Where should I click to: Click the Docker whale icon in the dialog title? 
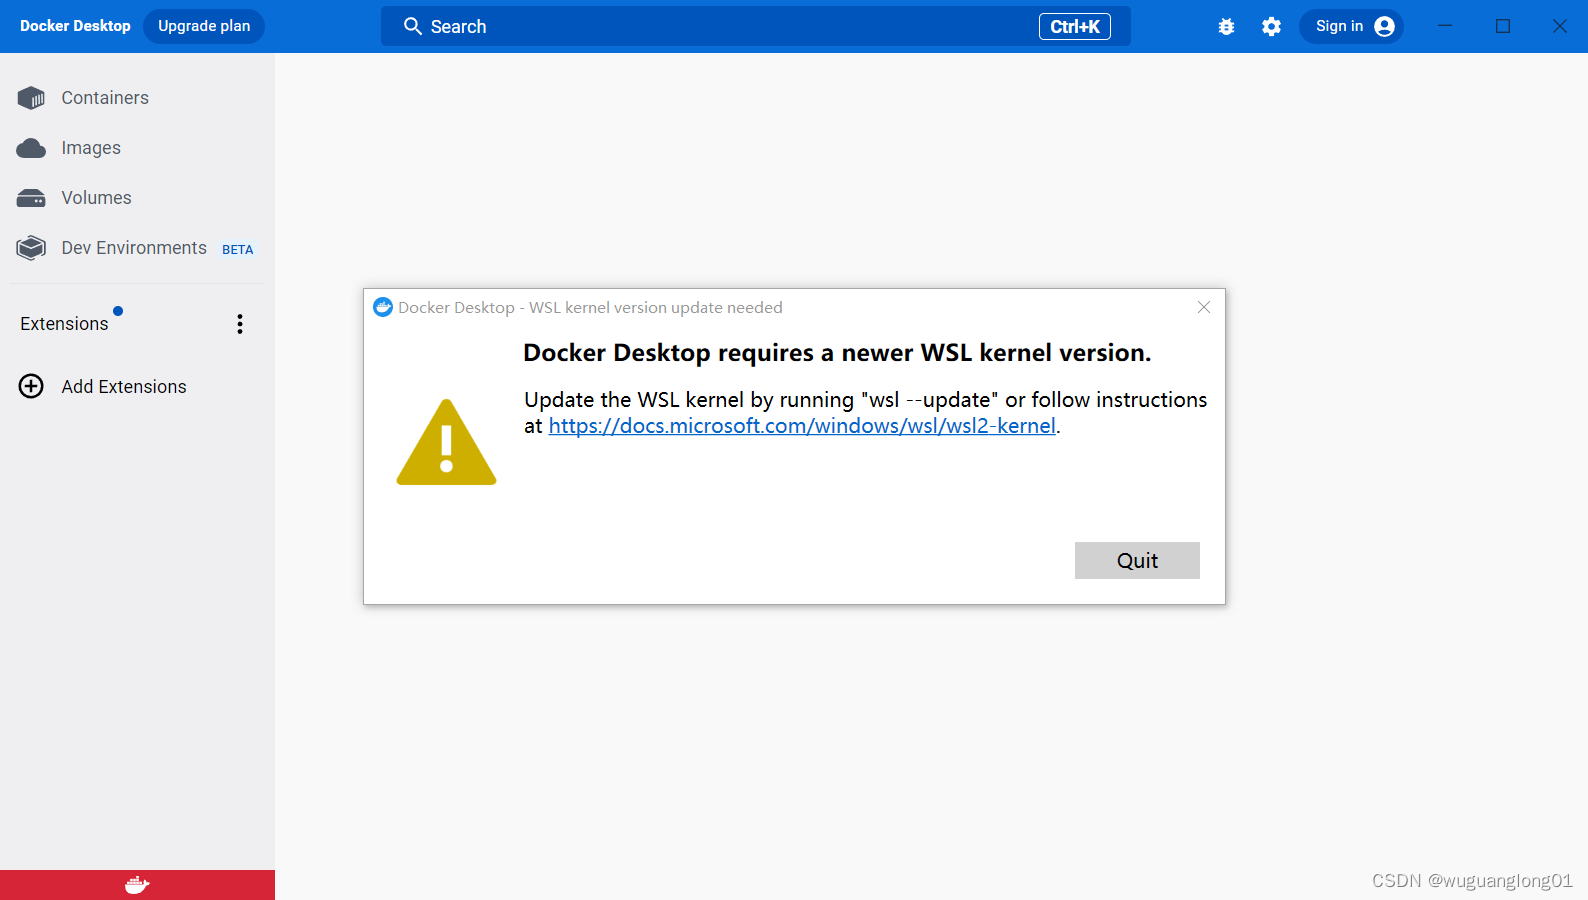(383, 307)
